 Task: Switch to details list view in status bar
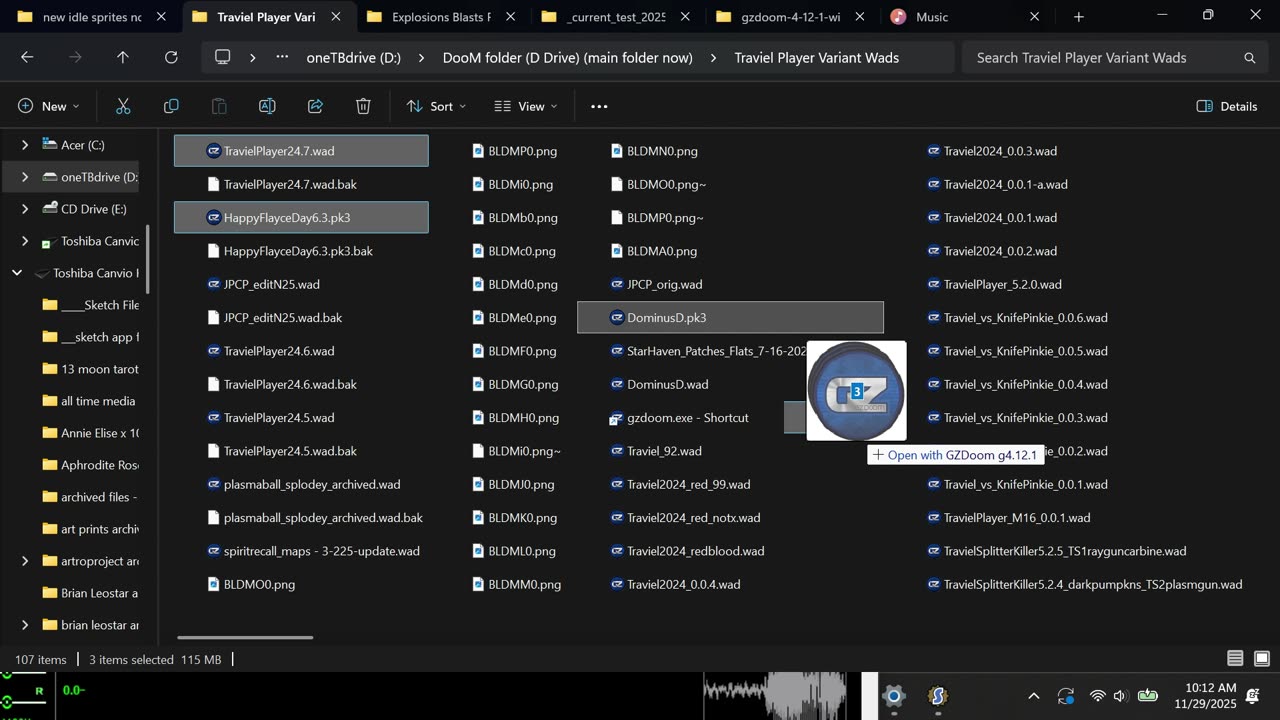tap(1235, 659)
